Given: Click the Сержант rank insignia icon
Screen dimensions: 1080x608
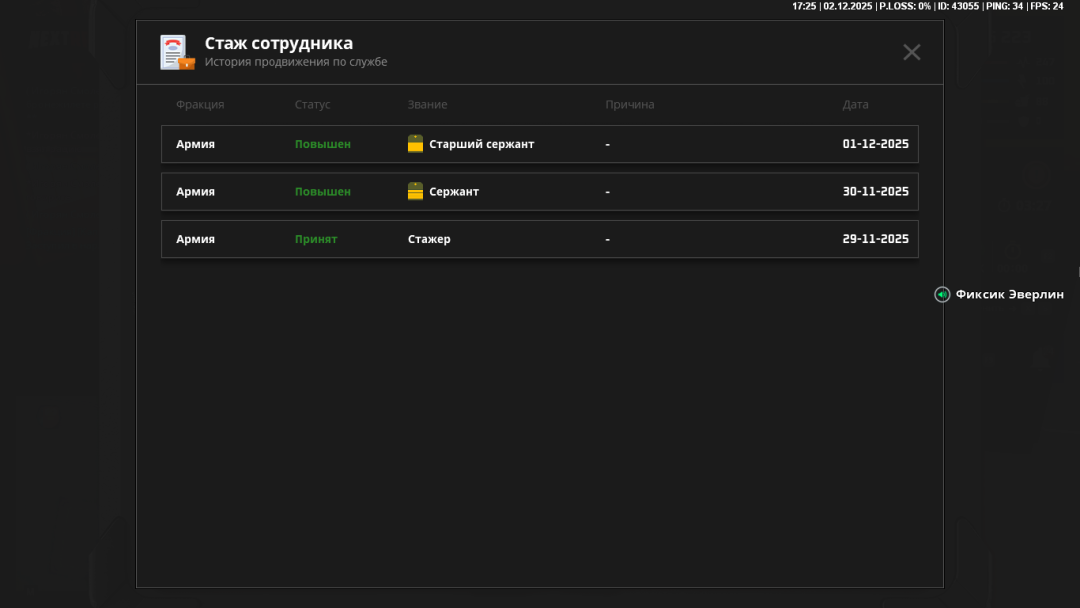Looking at the screenshot, I should (415, 192).
